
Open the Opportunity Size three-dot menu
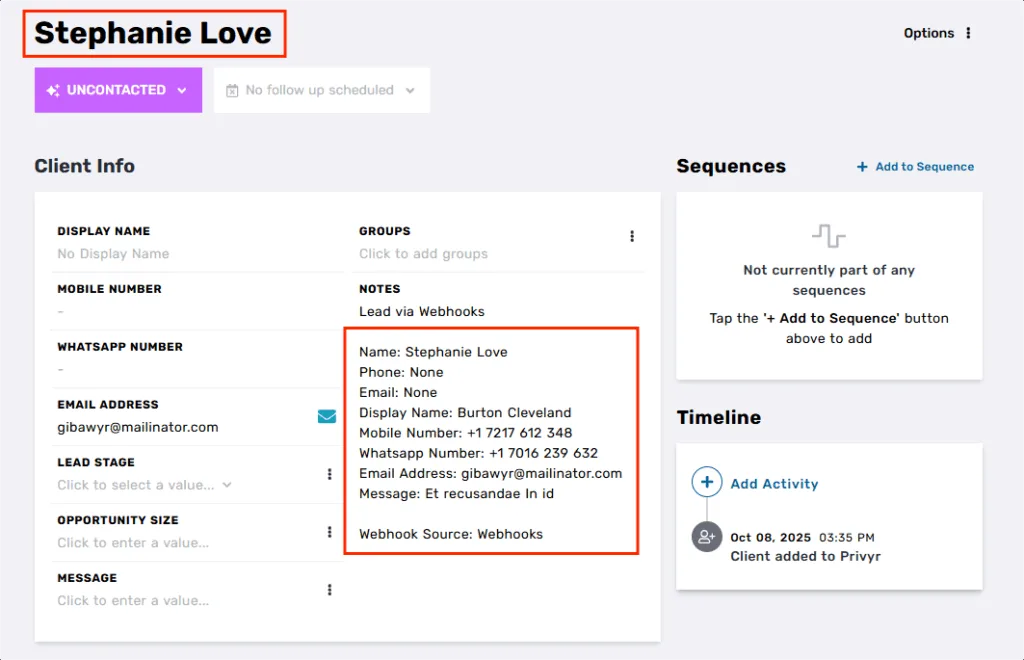coord(329,532)
